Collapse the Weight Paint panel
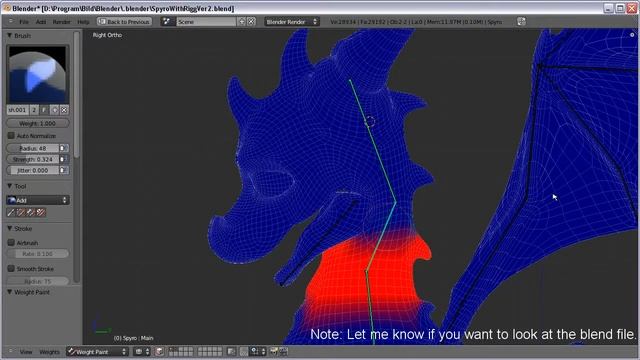The height and width of the screenshot is (360, 640). pyautogui.click(x=9, y=292)
